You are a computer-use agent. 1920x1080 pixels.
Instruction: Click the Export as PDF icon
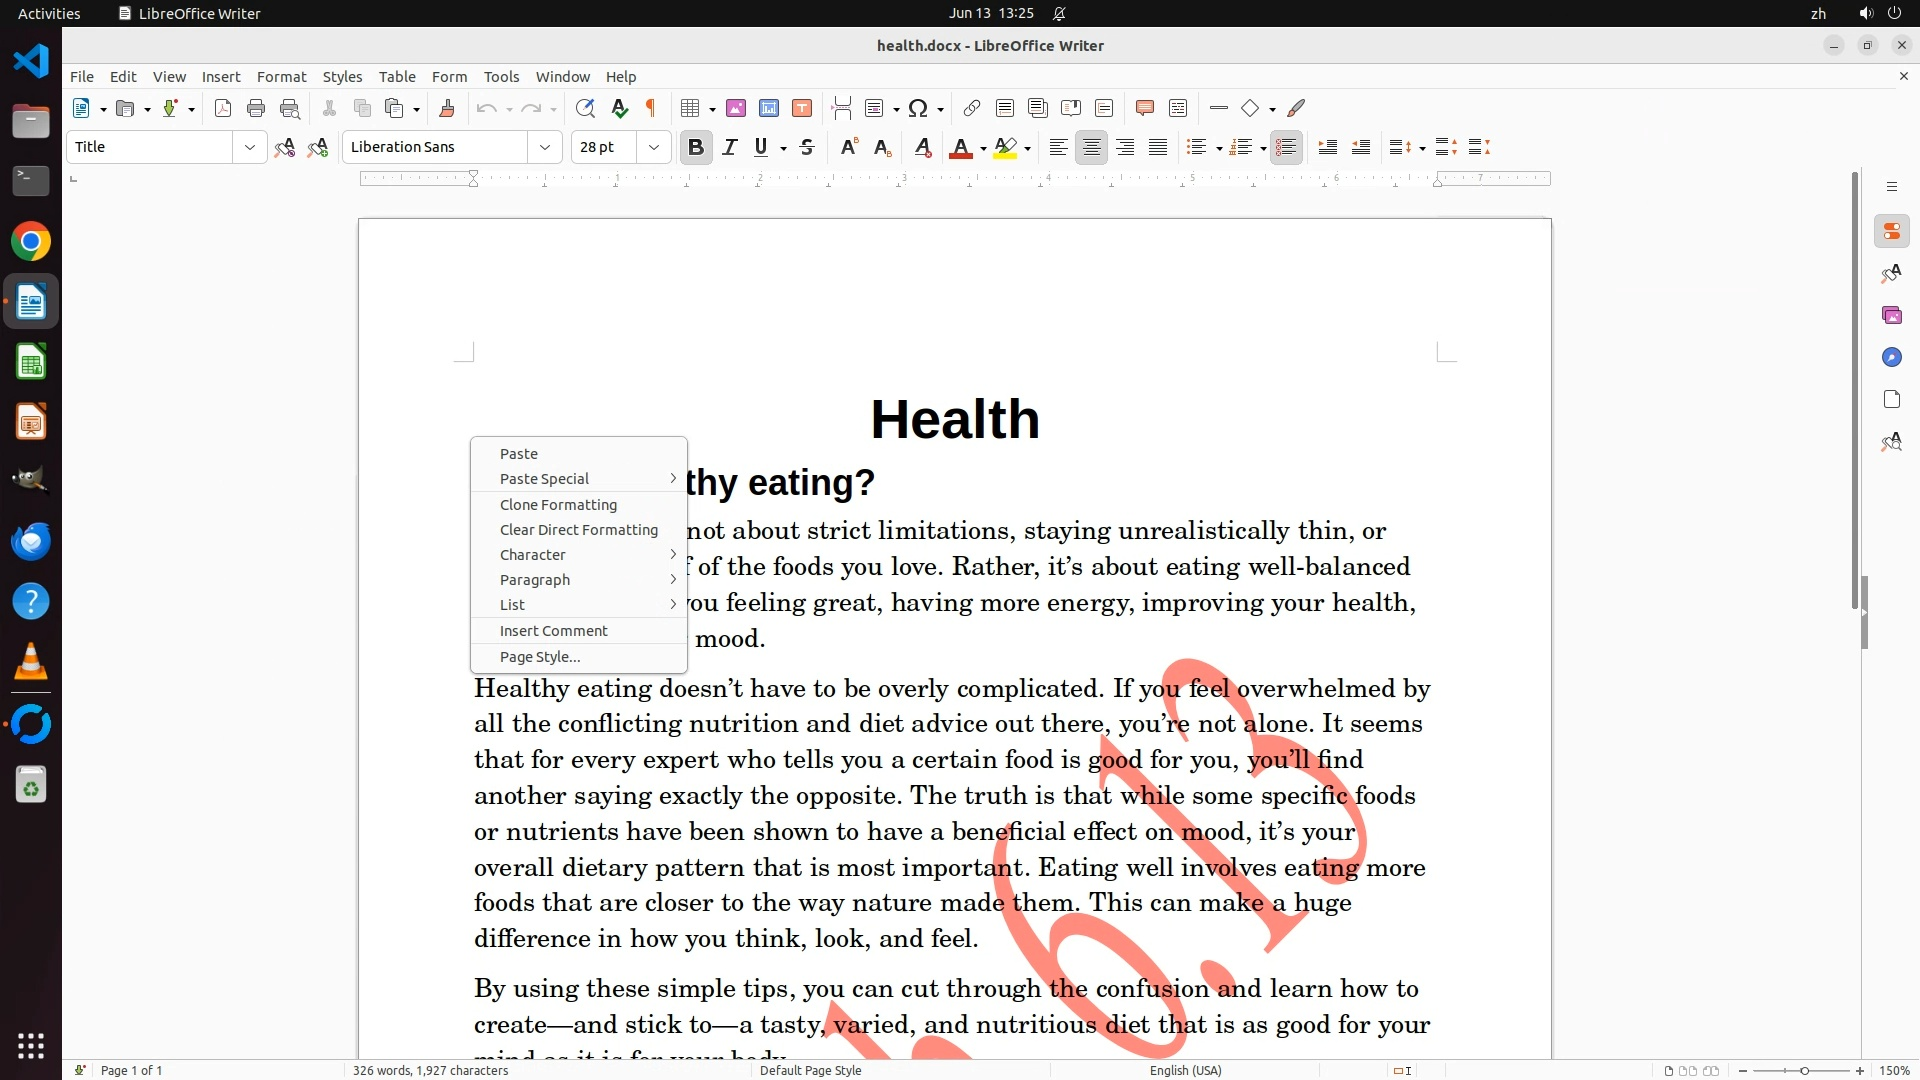pos(223,109)
